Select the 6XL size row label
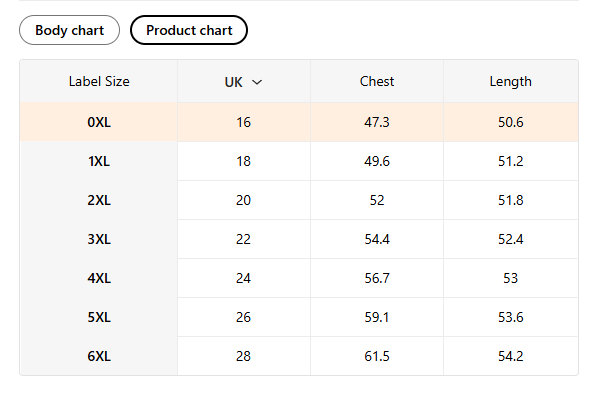This screenshot has width=607, height=401. [99, 356]
